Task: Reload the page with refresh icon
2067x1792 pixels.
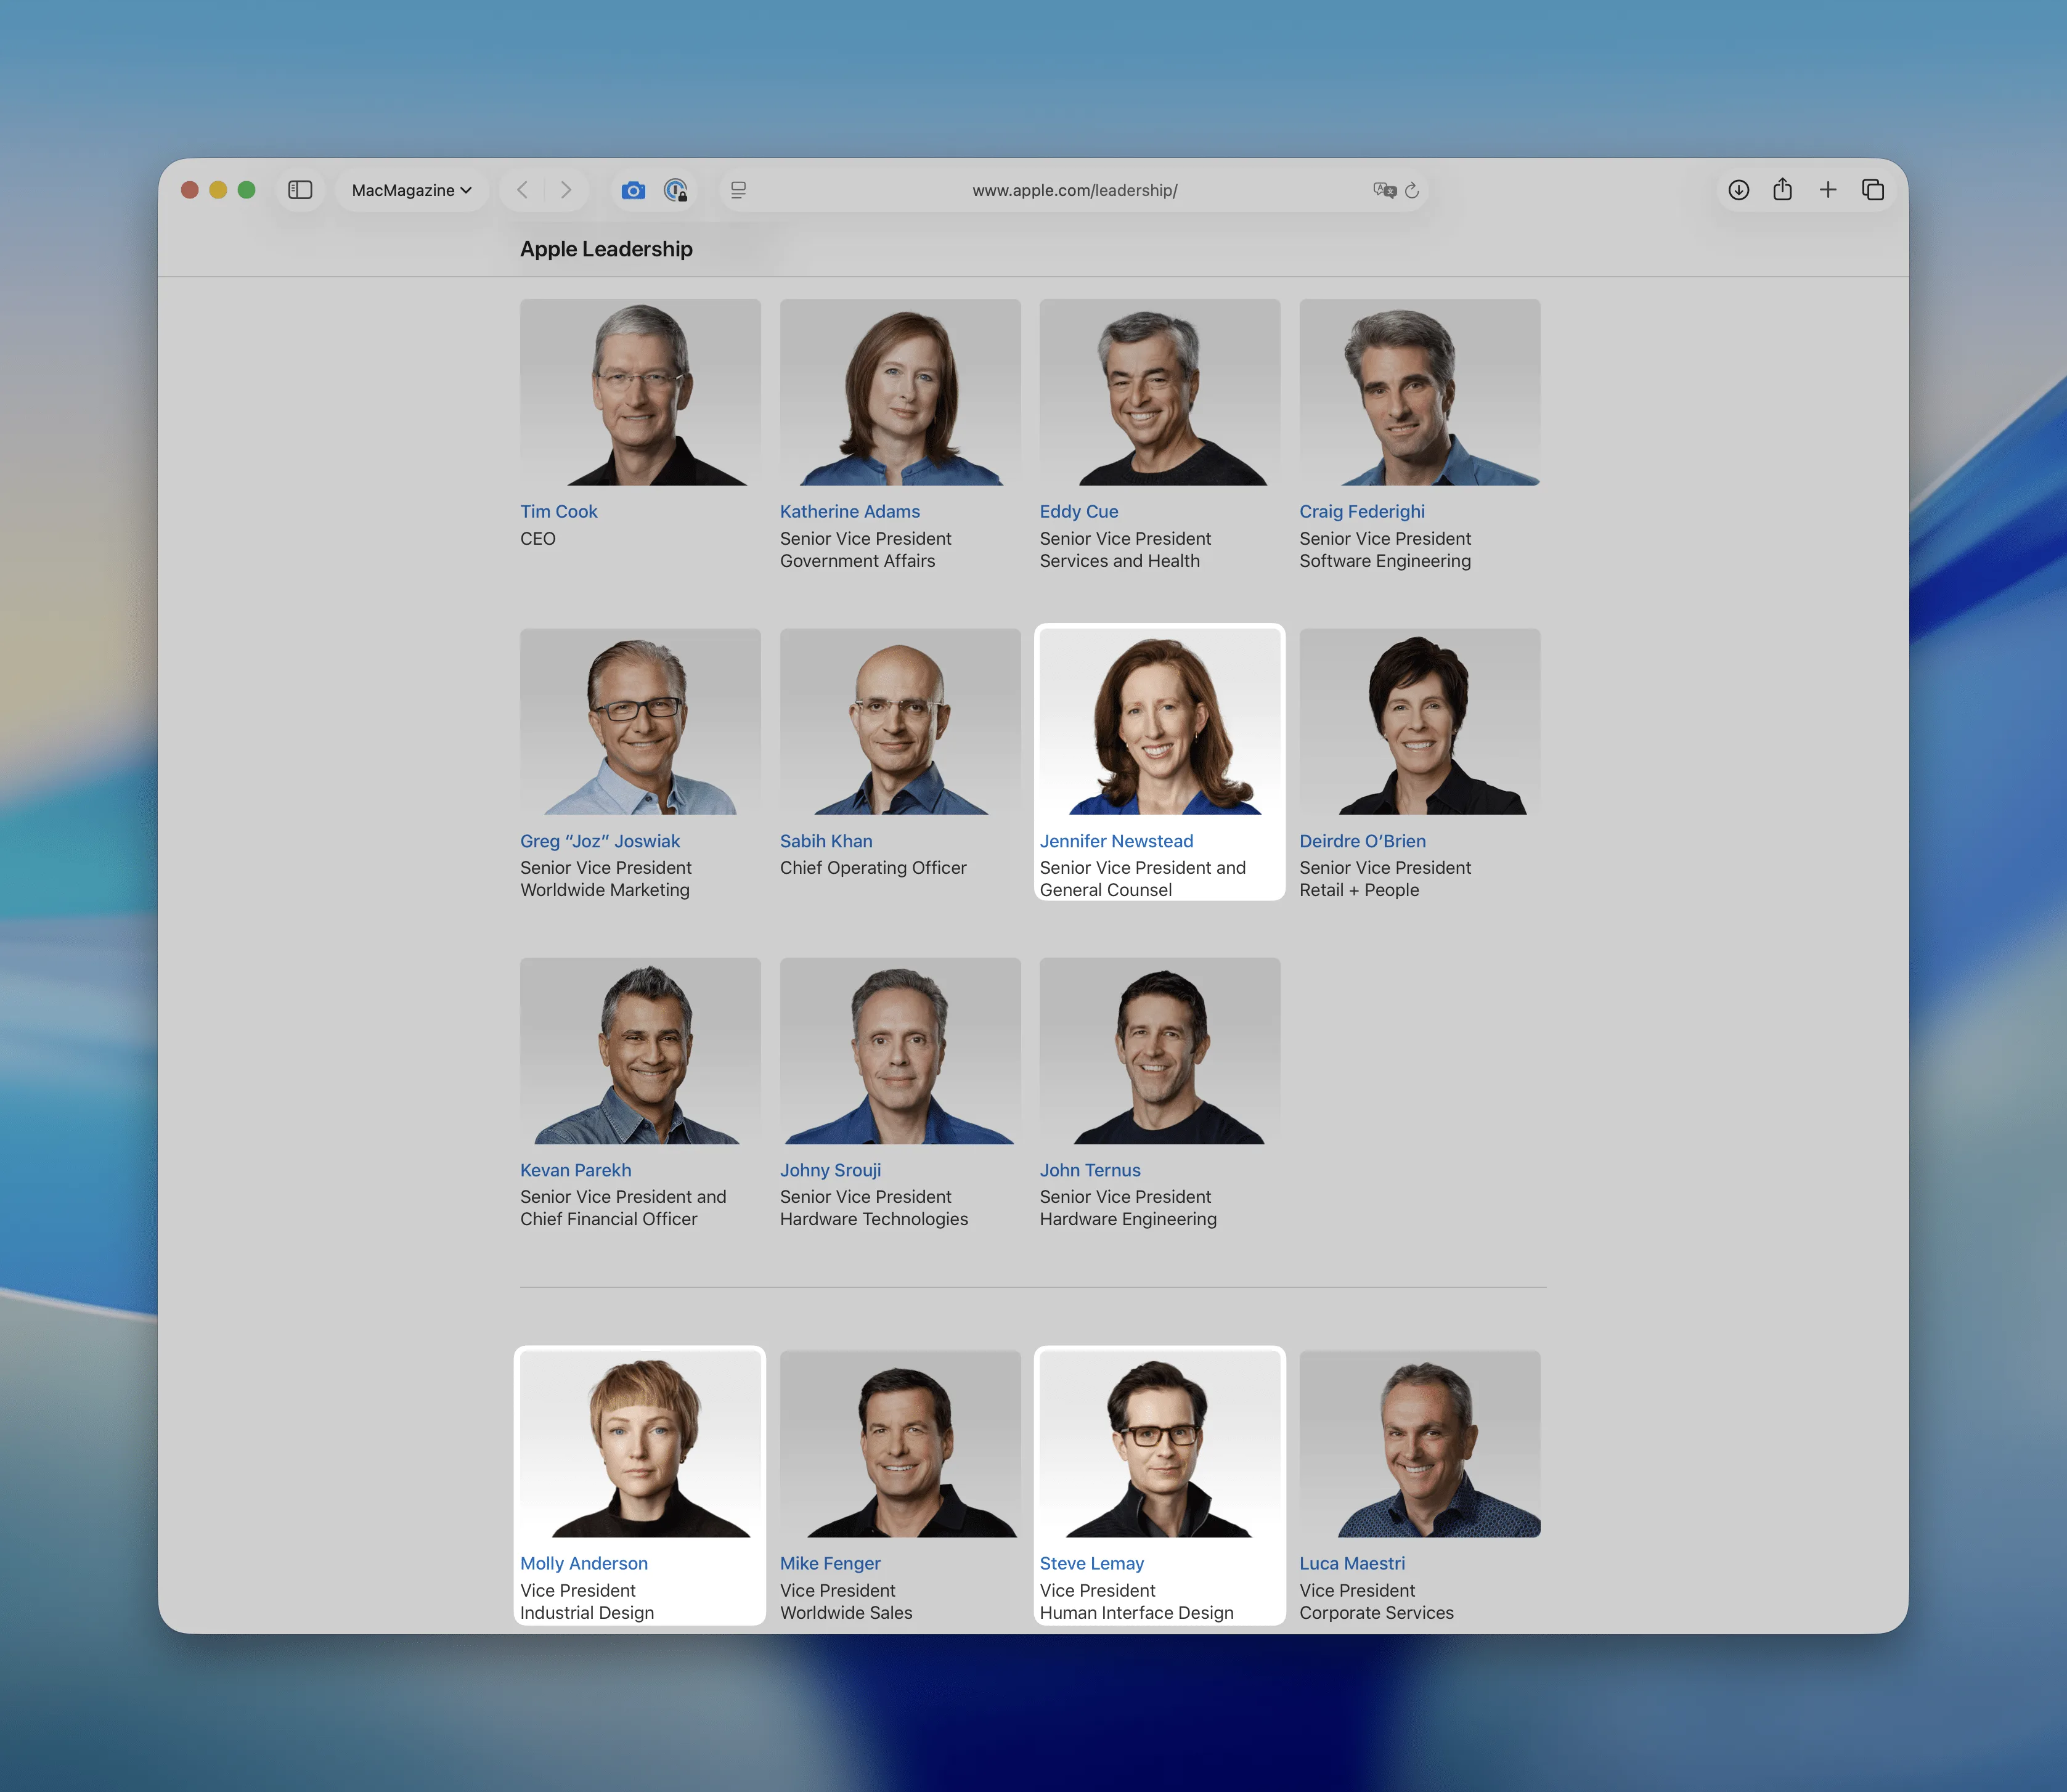Action: tap(1412, 190)
